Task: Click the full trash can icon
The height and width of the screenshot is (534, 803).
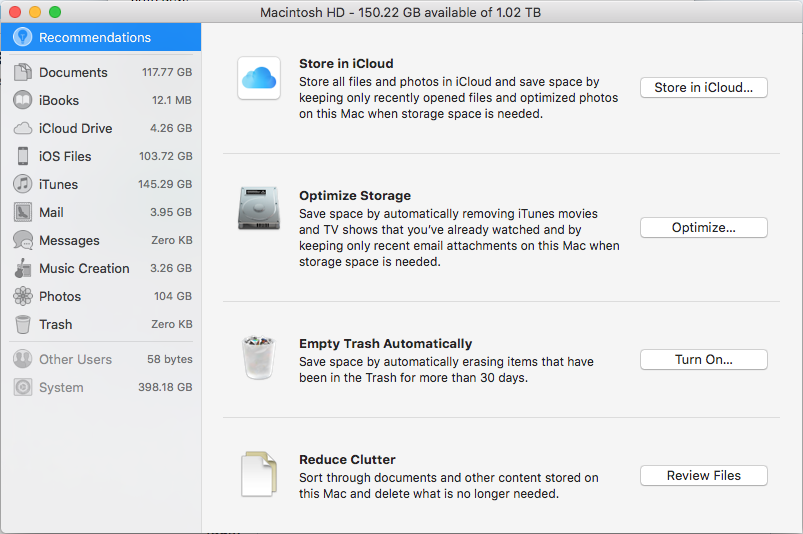Action: coord(259,357)
